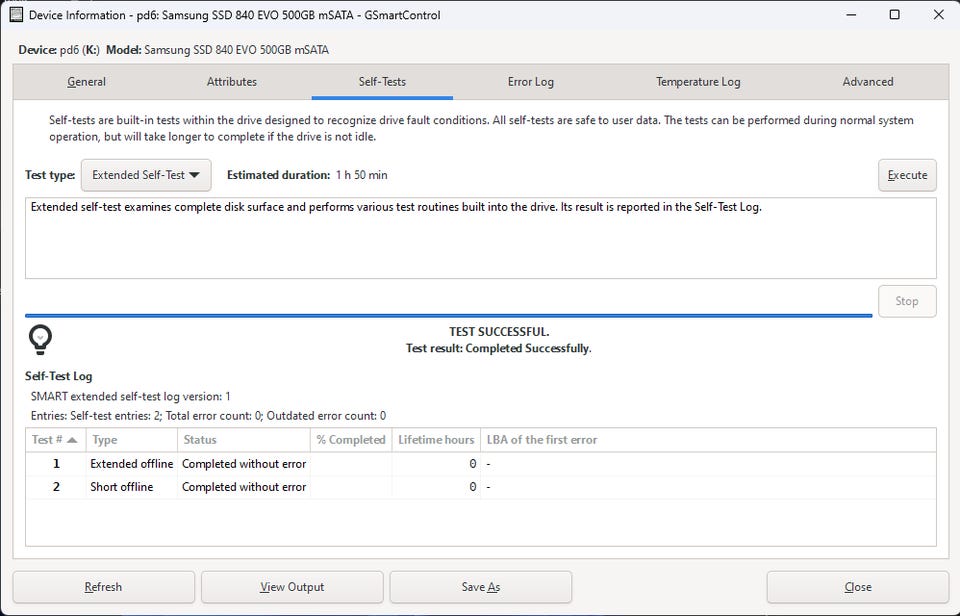Sort the log by Test # column
The image size is (960, 616).
tap(55, 440)
